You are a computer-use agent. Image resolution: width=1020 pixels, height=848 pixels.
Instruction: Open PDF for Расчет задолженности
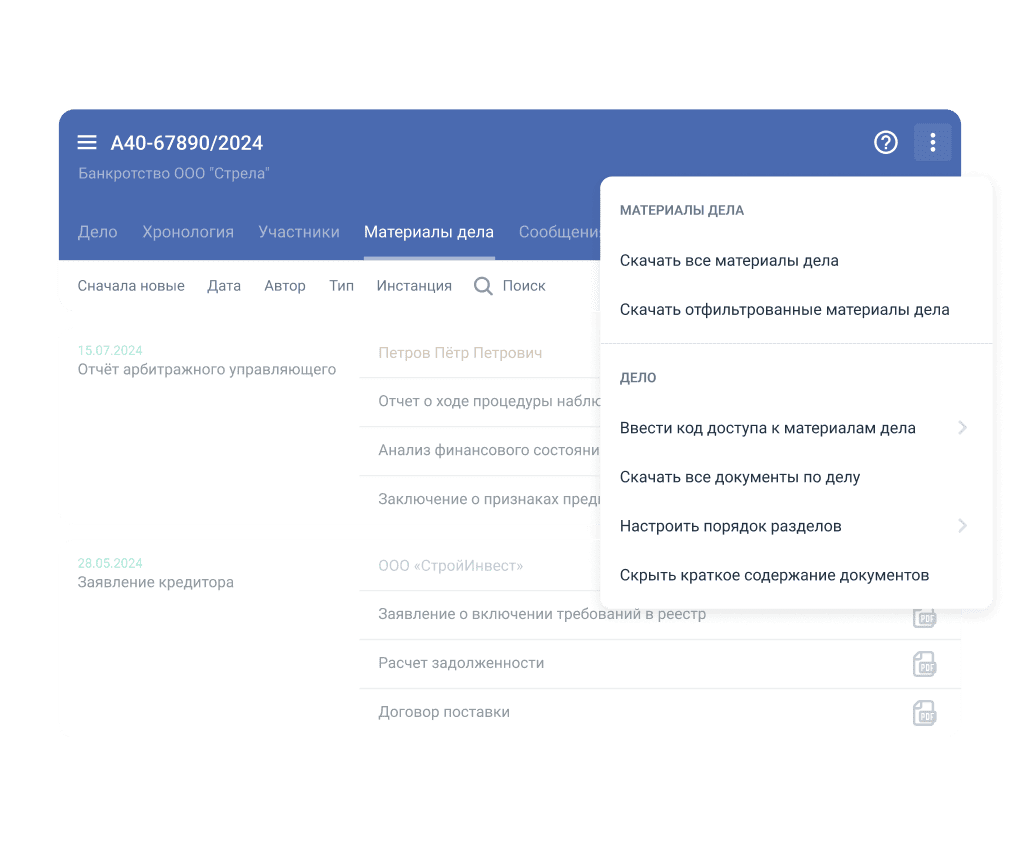[x=924, y=664]
